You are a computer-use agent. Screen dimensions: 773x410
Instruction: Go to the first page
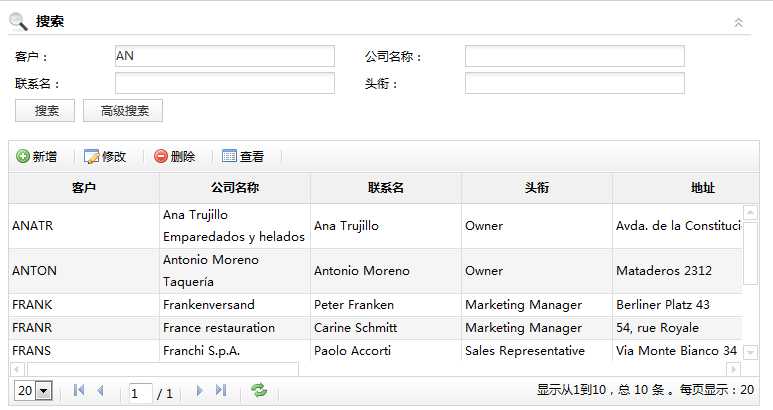click(78, 391)
